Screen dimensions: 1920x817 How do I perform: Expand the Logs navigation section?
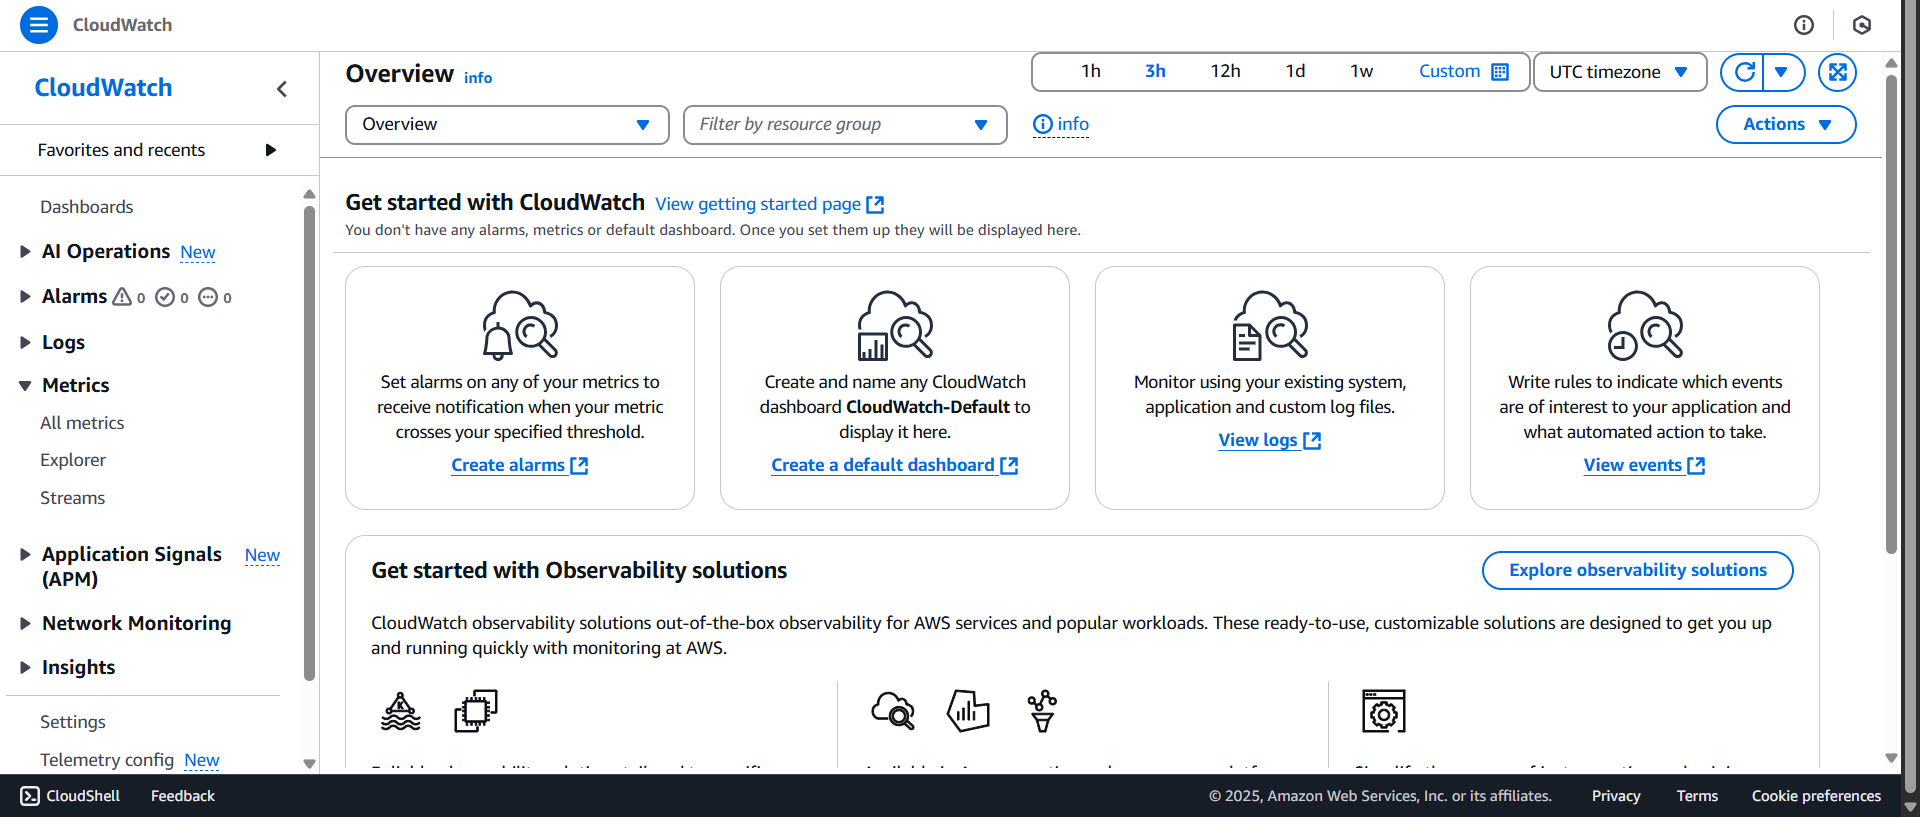coord(63,342)
